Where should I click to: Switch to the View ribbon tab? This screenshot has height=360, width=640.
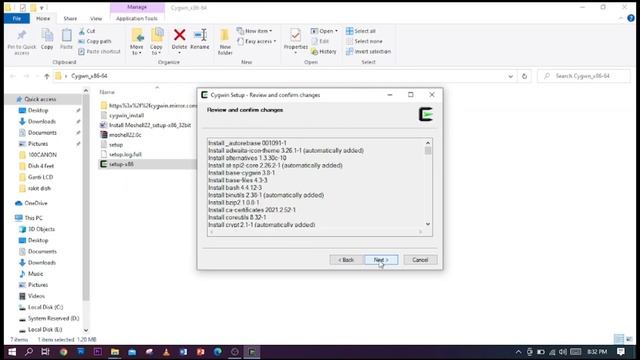click(x=96, y=18)
